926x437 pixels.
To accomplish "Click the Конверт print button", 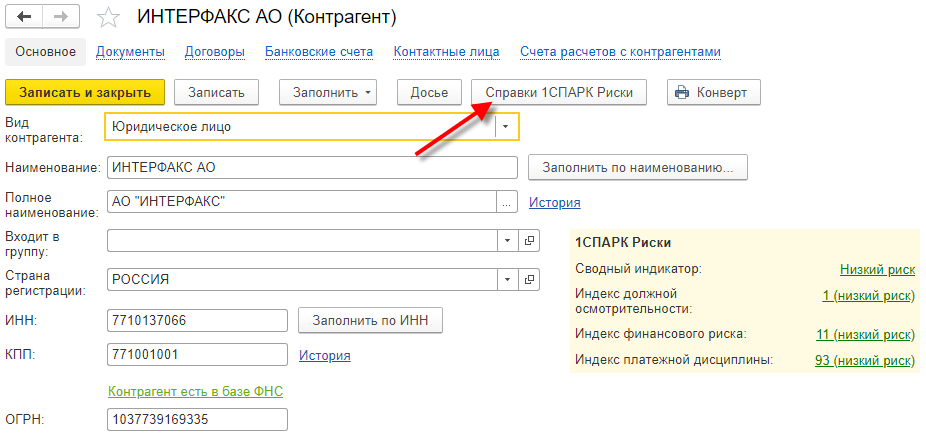I will point(714,93).
